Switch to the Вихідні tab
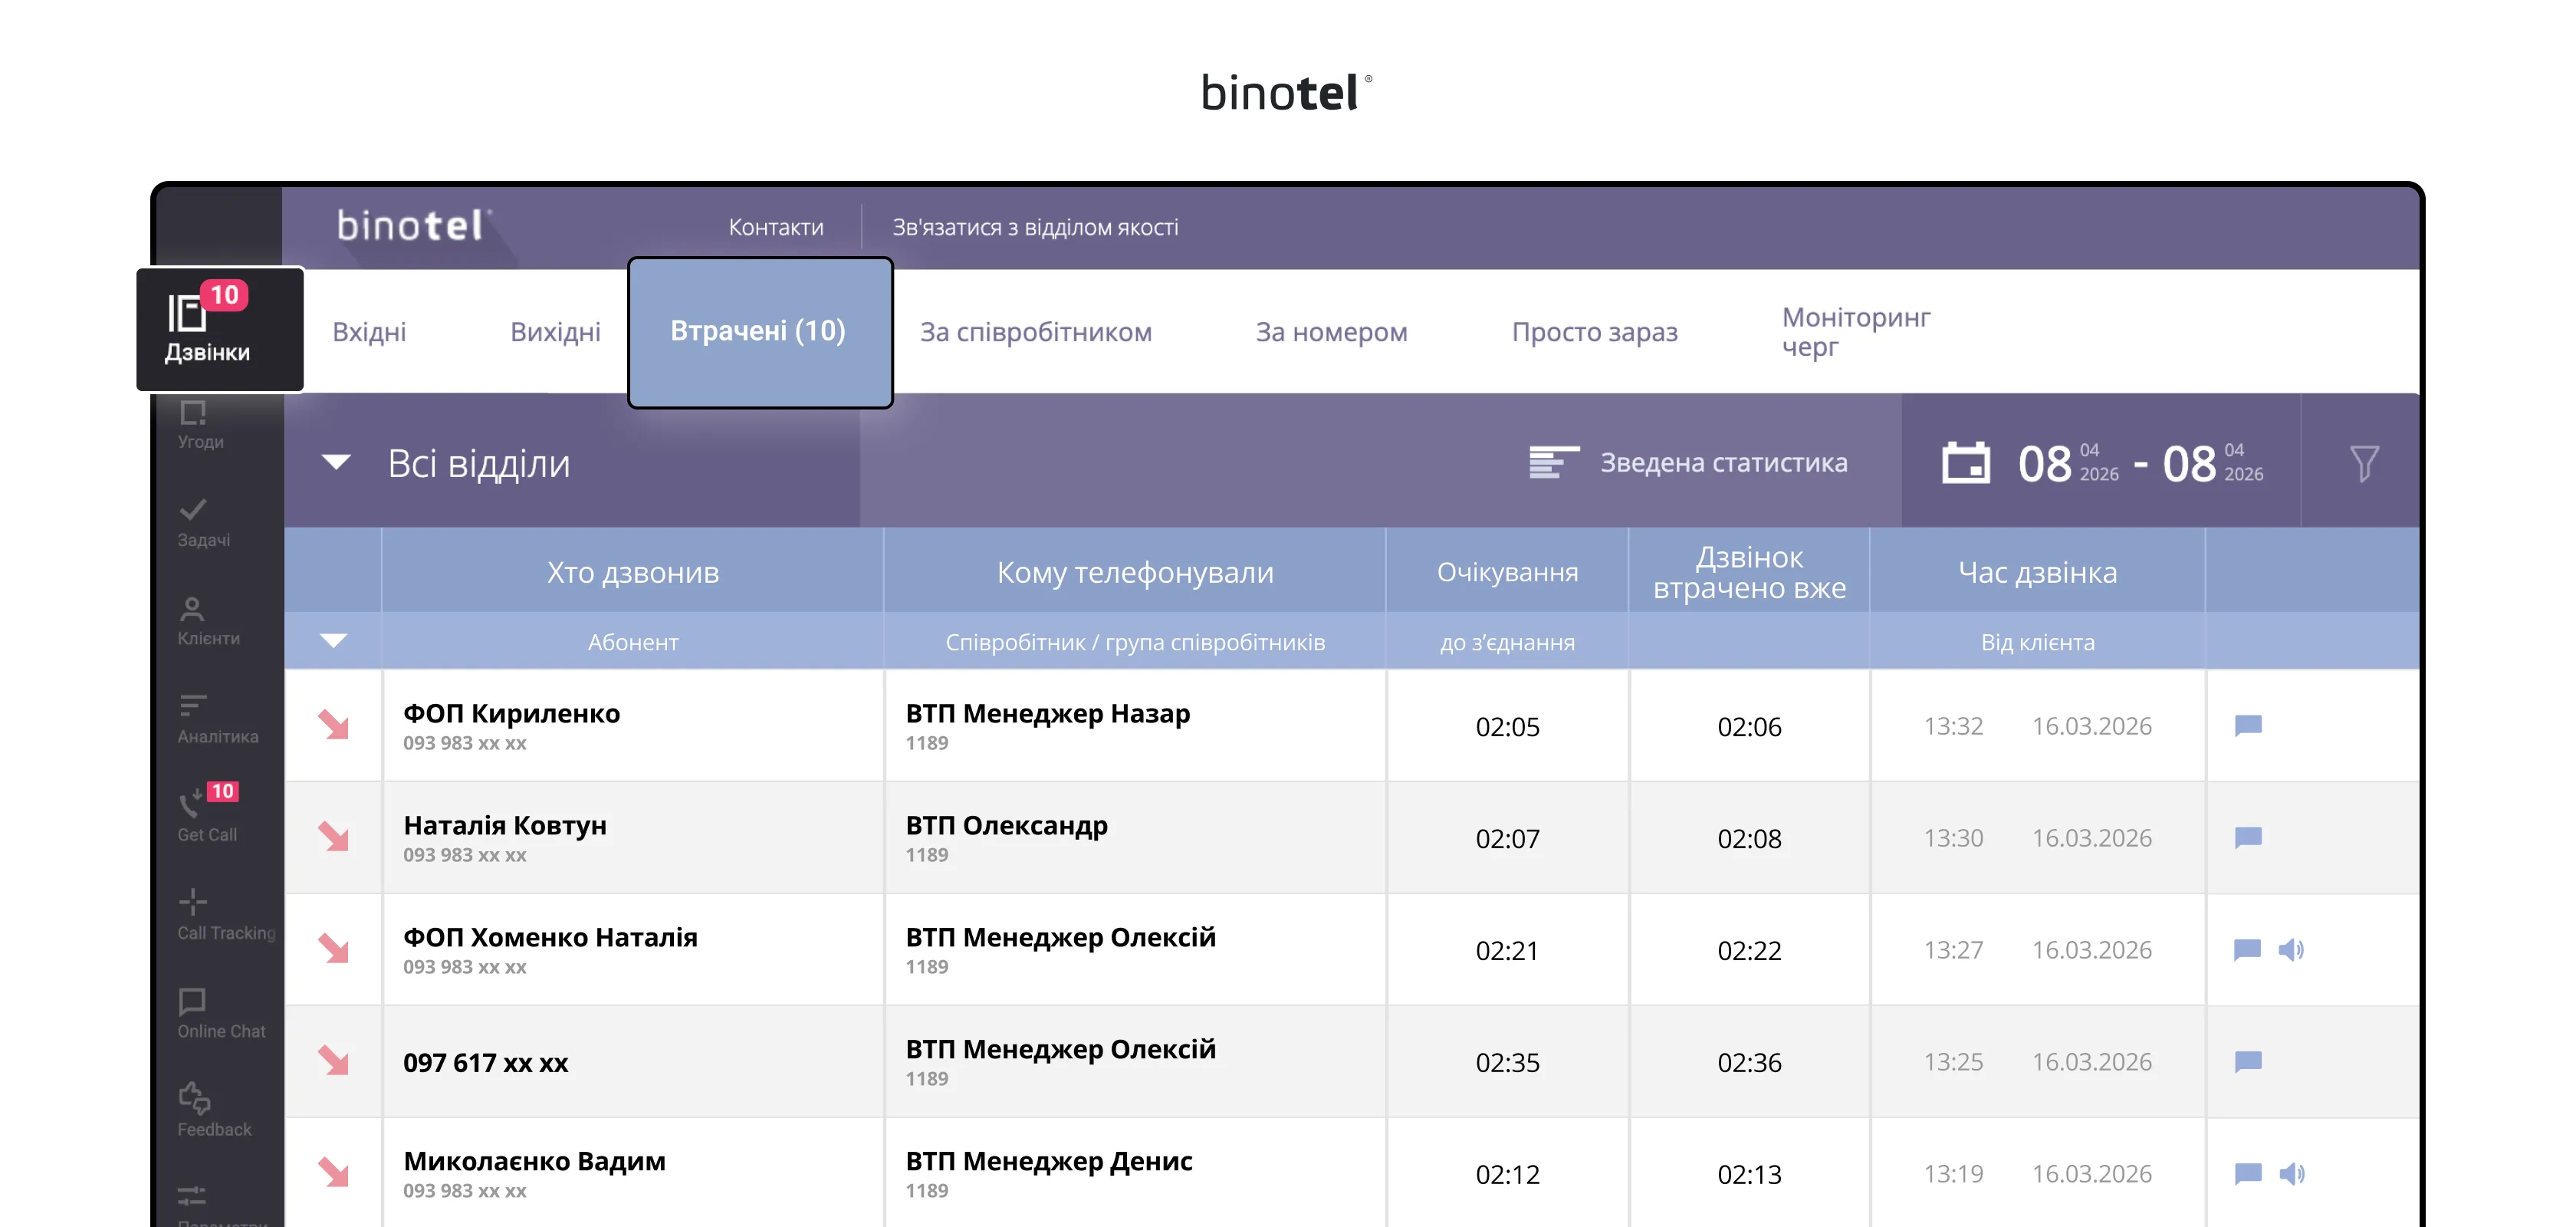The image size is (2576, 1227). click(x=555, y=332)
